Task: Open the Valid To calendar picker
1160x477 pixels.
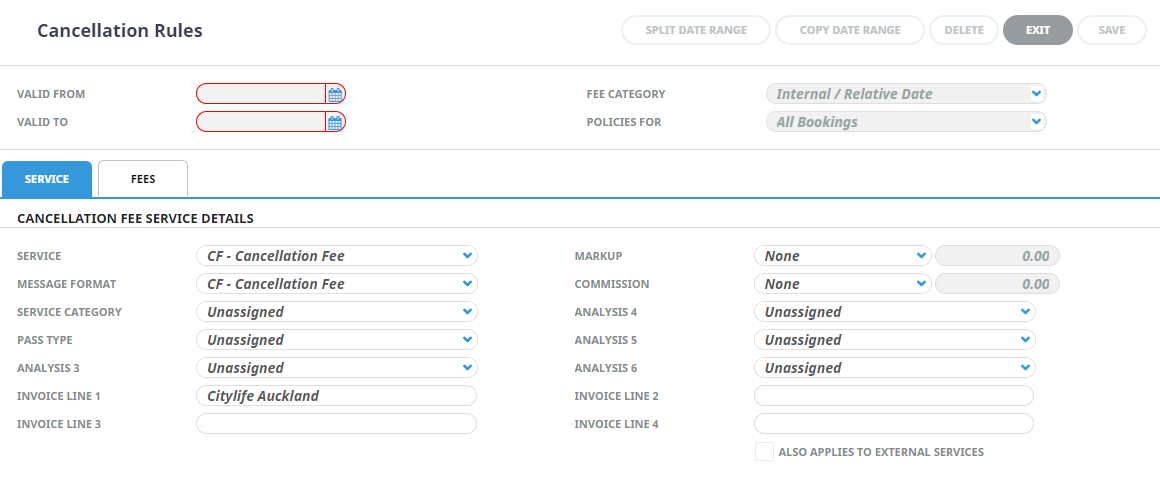Action: click(335, 122)
